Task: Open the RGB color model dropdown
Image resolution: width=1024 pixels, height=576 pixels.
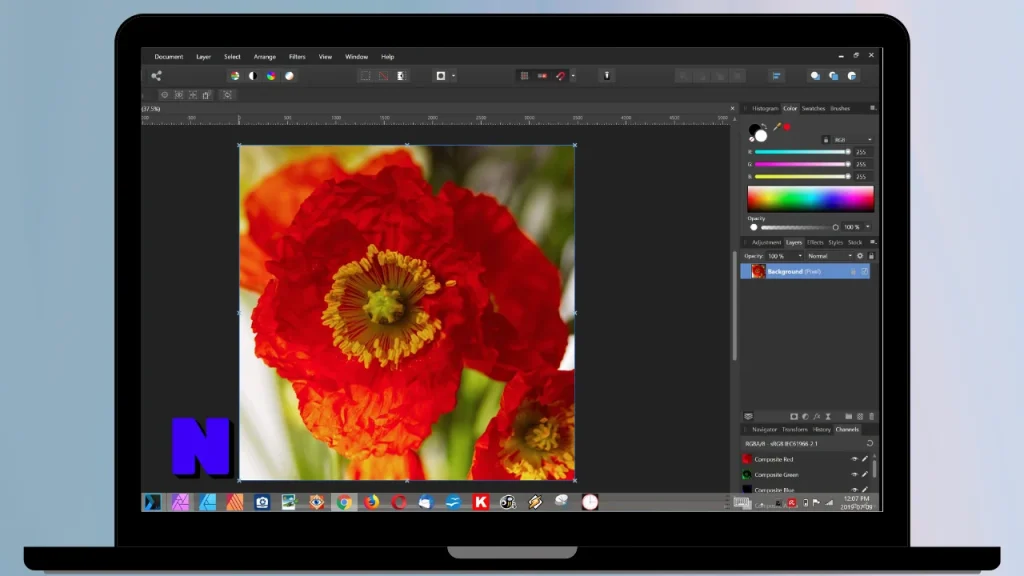Action: point(852,140)
